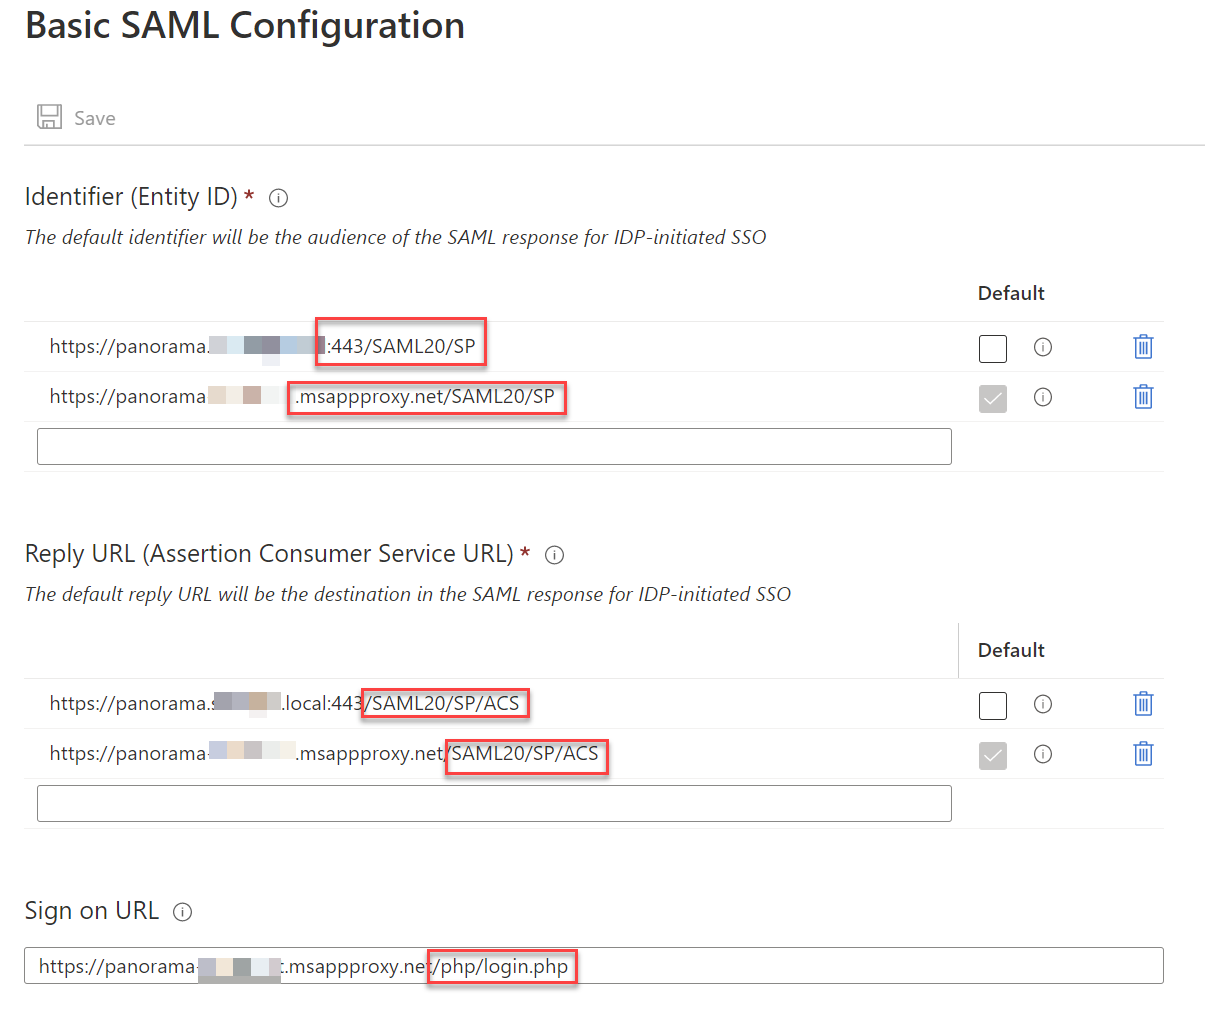
Task: Focus the empty new identifier input box
Action: [x=494, y=447]
